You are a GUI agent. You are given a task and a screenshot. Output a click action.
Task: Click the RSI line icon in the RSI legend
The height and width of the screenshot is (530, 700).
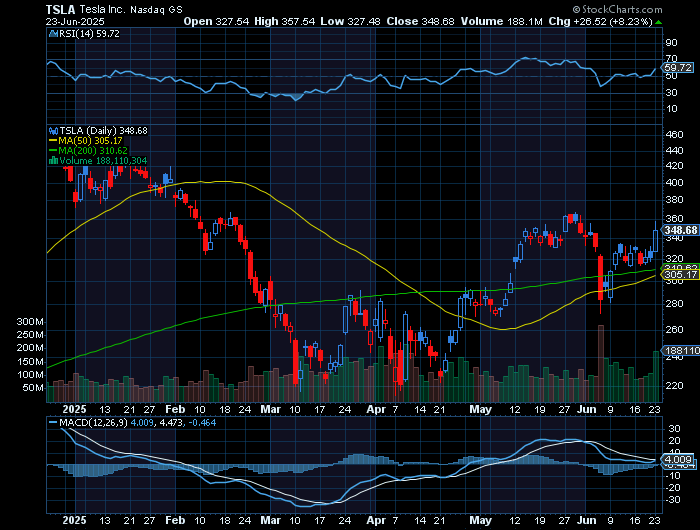pyautogui.click(x=54, y=33)
